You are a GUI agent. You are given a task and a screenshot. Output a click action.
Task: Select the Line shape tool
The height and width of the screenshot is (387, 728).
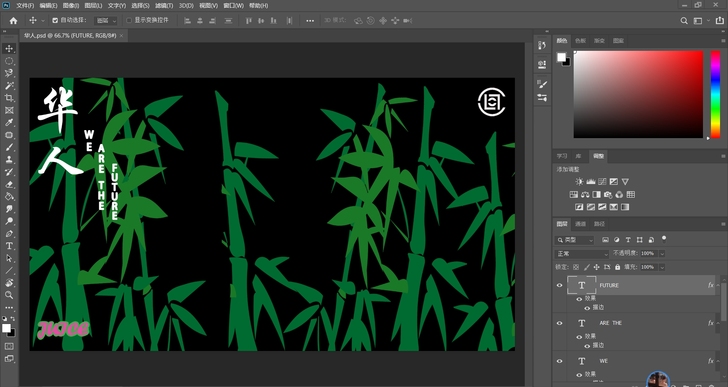(9, 271)
